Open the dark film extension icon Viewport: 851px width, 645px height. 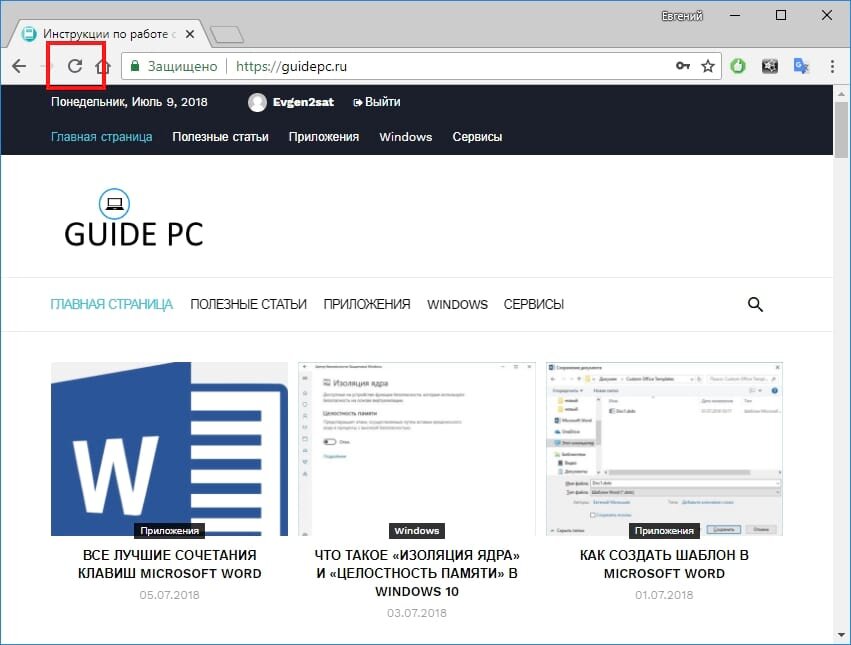point(770,66)
